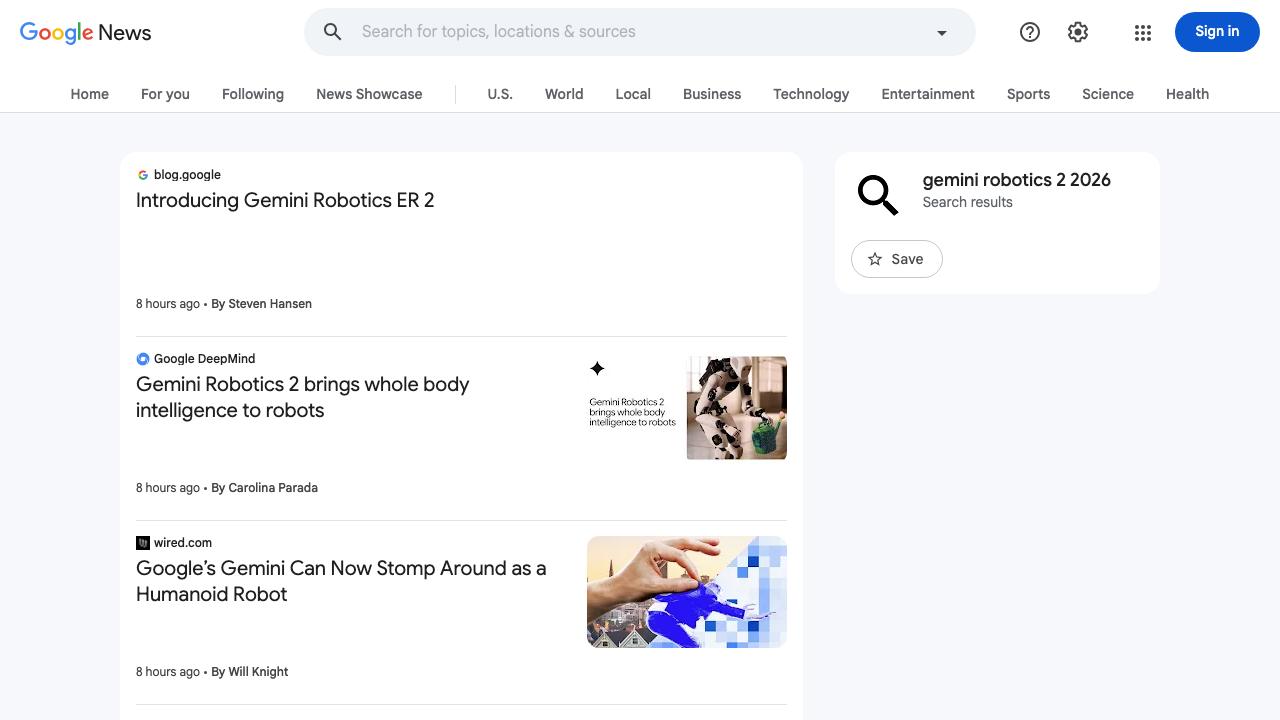Select the World section
This screenshot has height=720, width=1280.
tap(564, 94)
